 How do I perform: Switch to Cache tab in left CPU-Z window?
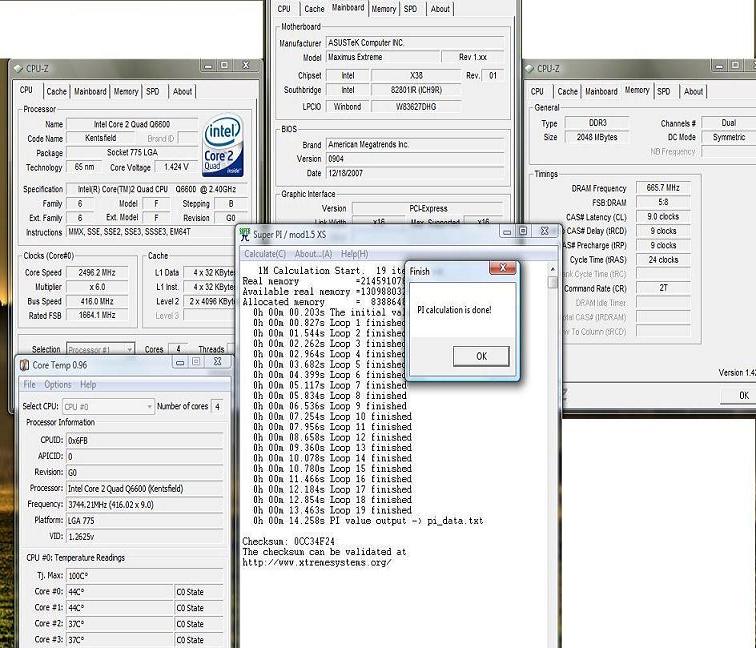56,91
